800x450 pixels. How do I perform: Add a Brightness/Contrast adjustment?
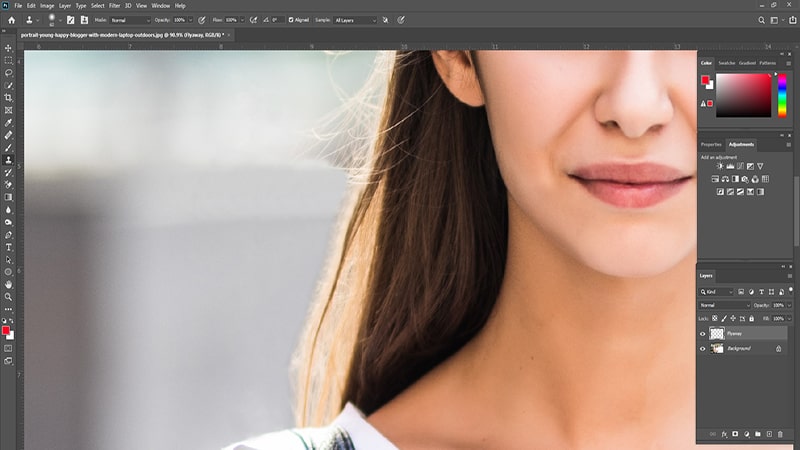click(x=719, y=166)
